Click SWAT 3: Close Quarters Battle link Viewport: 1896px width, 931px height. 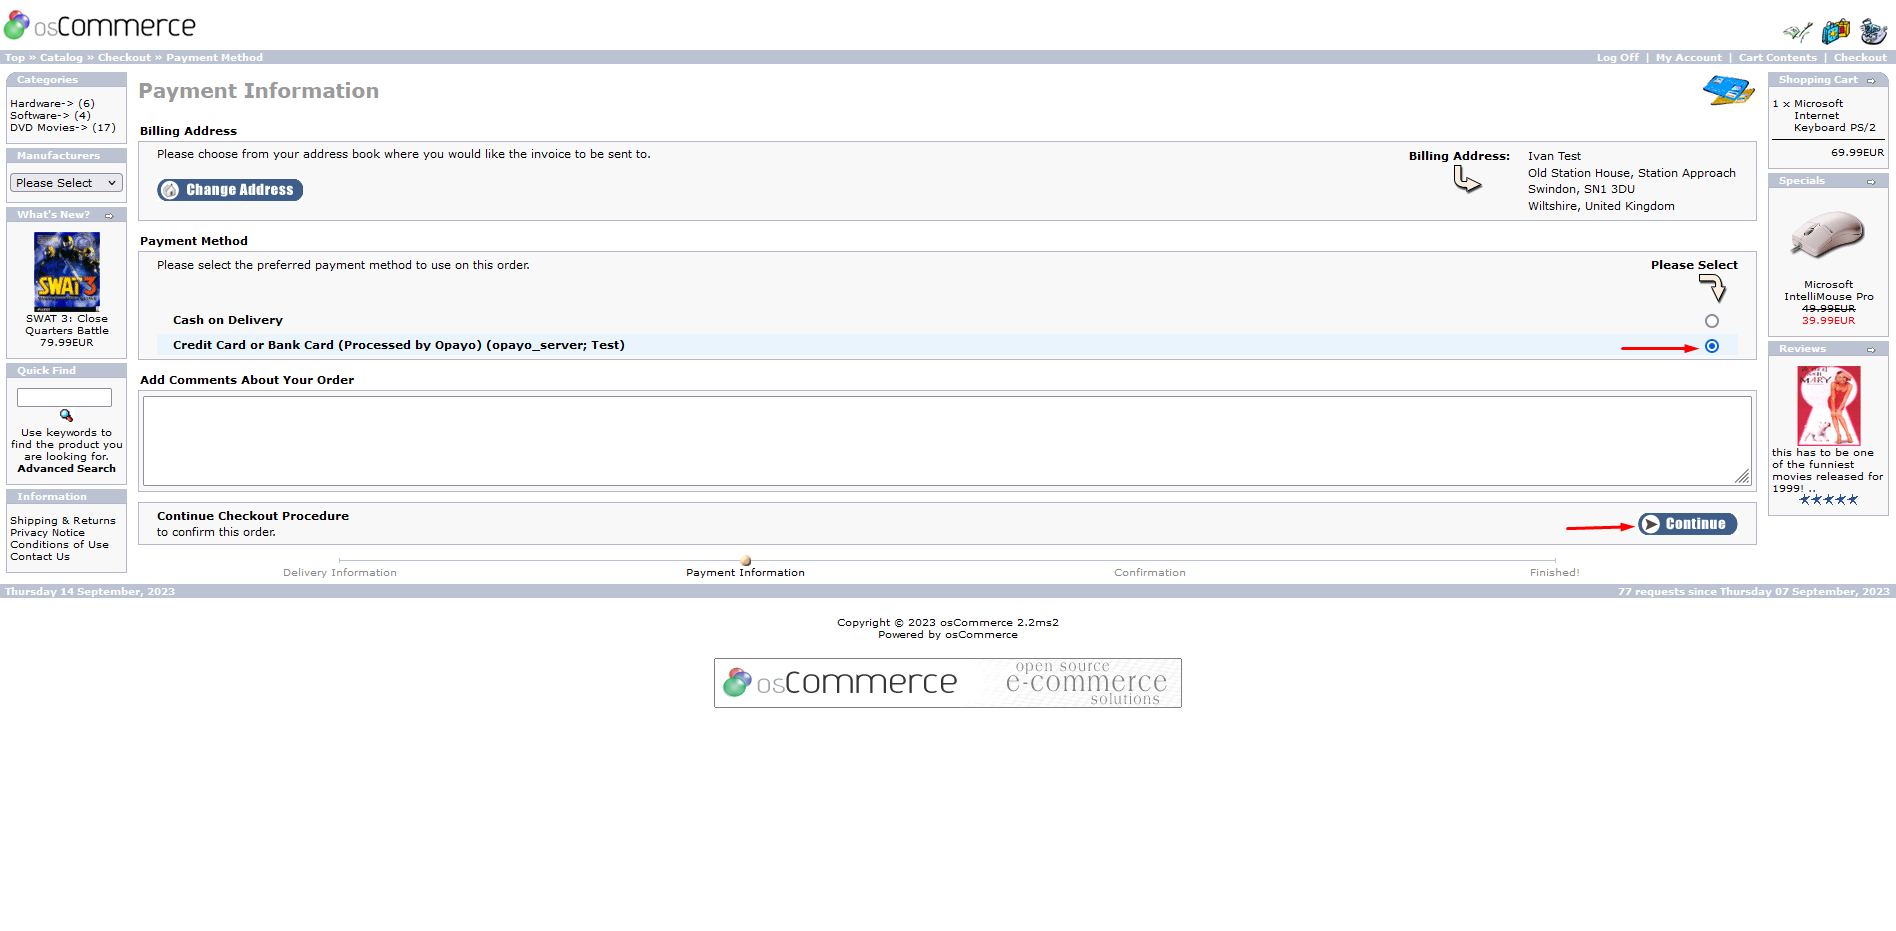tap(67, 325)
